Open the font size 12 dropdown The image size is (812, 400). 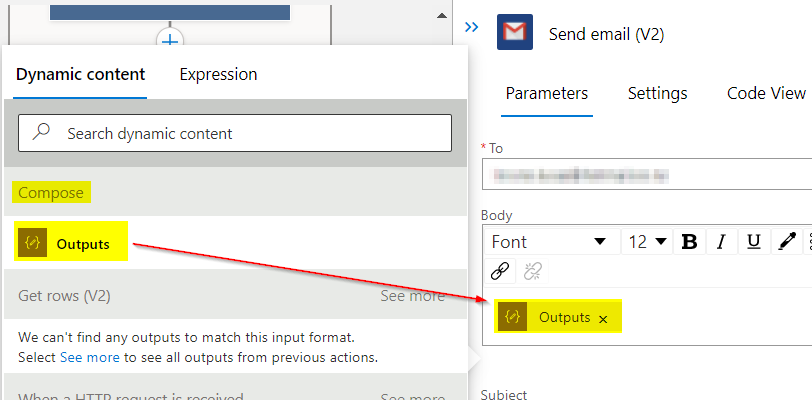pos(647,241)
